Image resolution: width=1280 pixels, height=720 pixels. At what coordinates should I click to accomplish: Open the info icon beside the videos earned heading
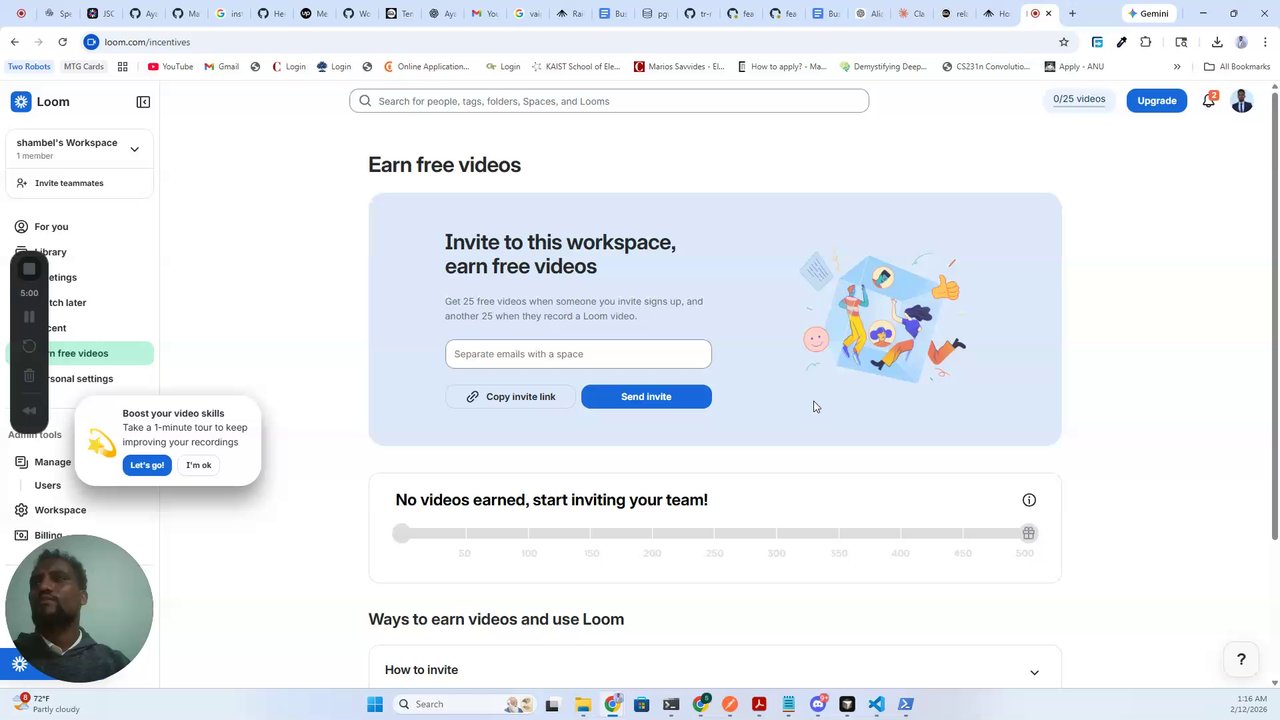coord(1029,500)
